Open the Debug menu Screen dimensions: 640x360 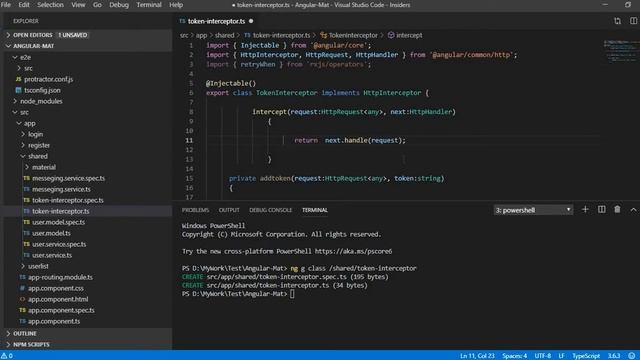(x=119, y=5)
